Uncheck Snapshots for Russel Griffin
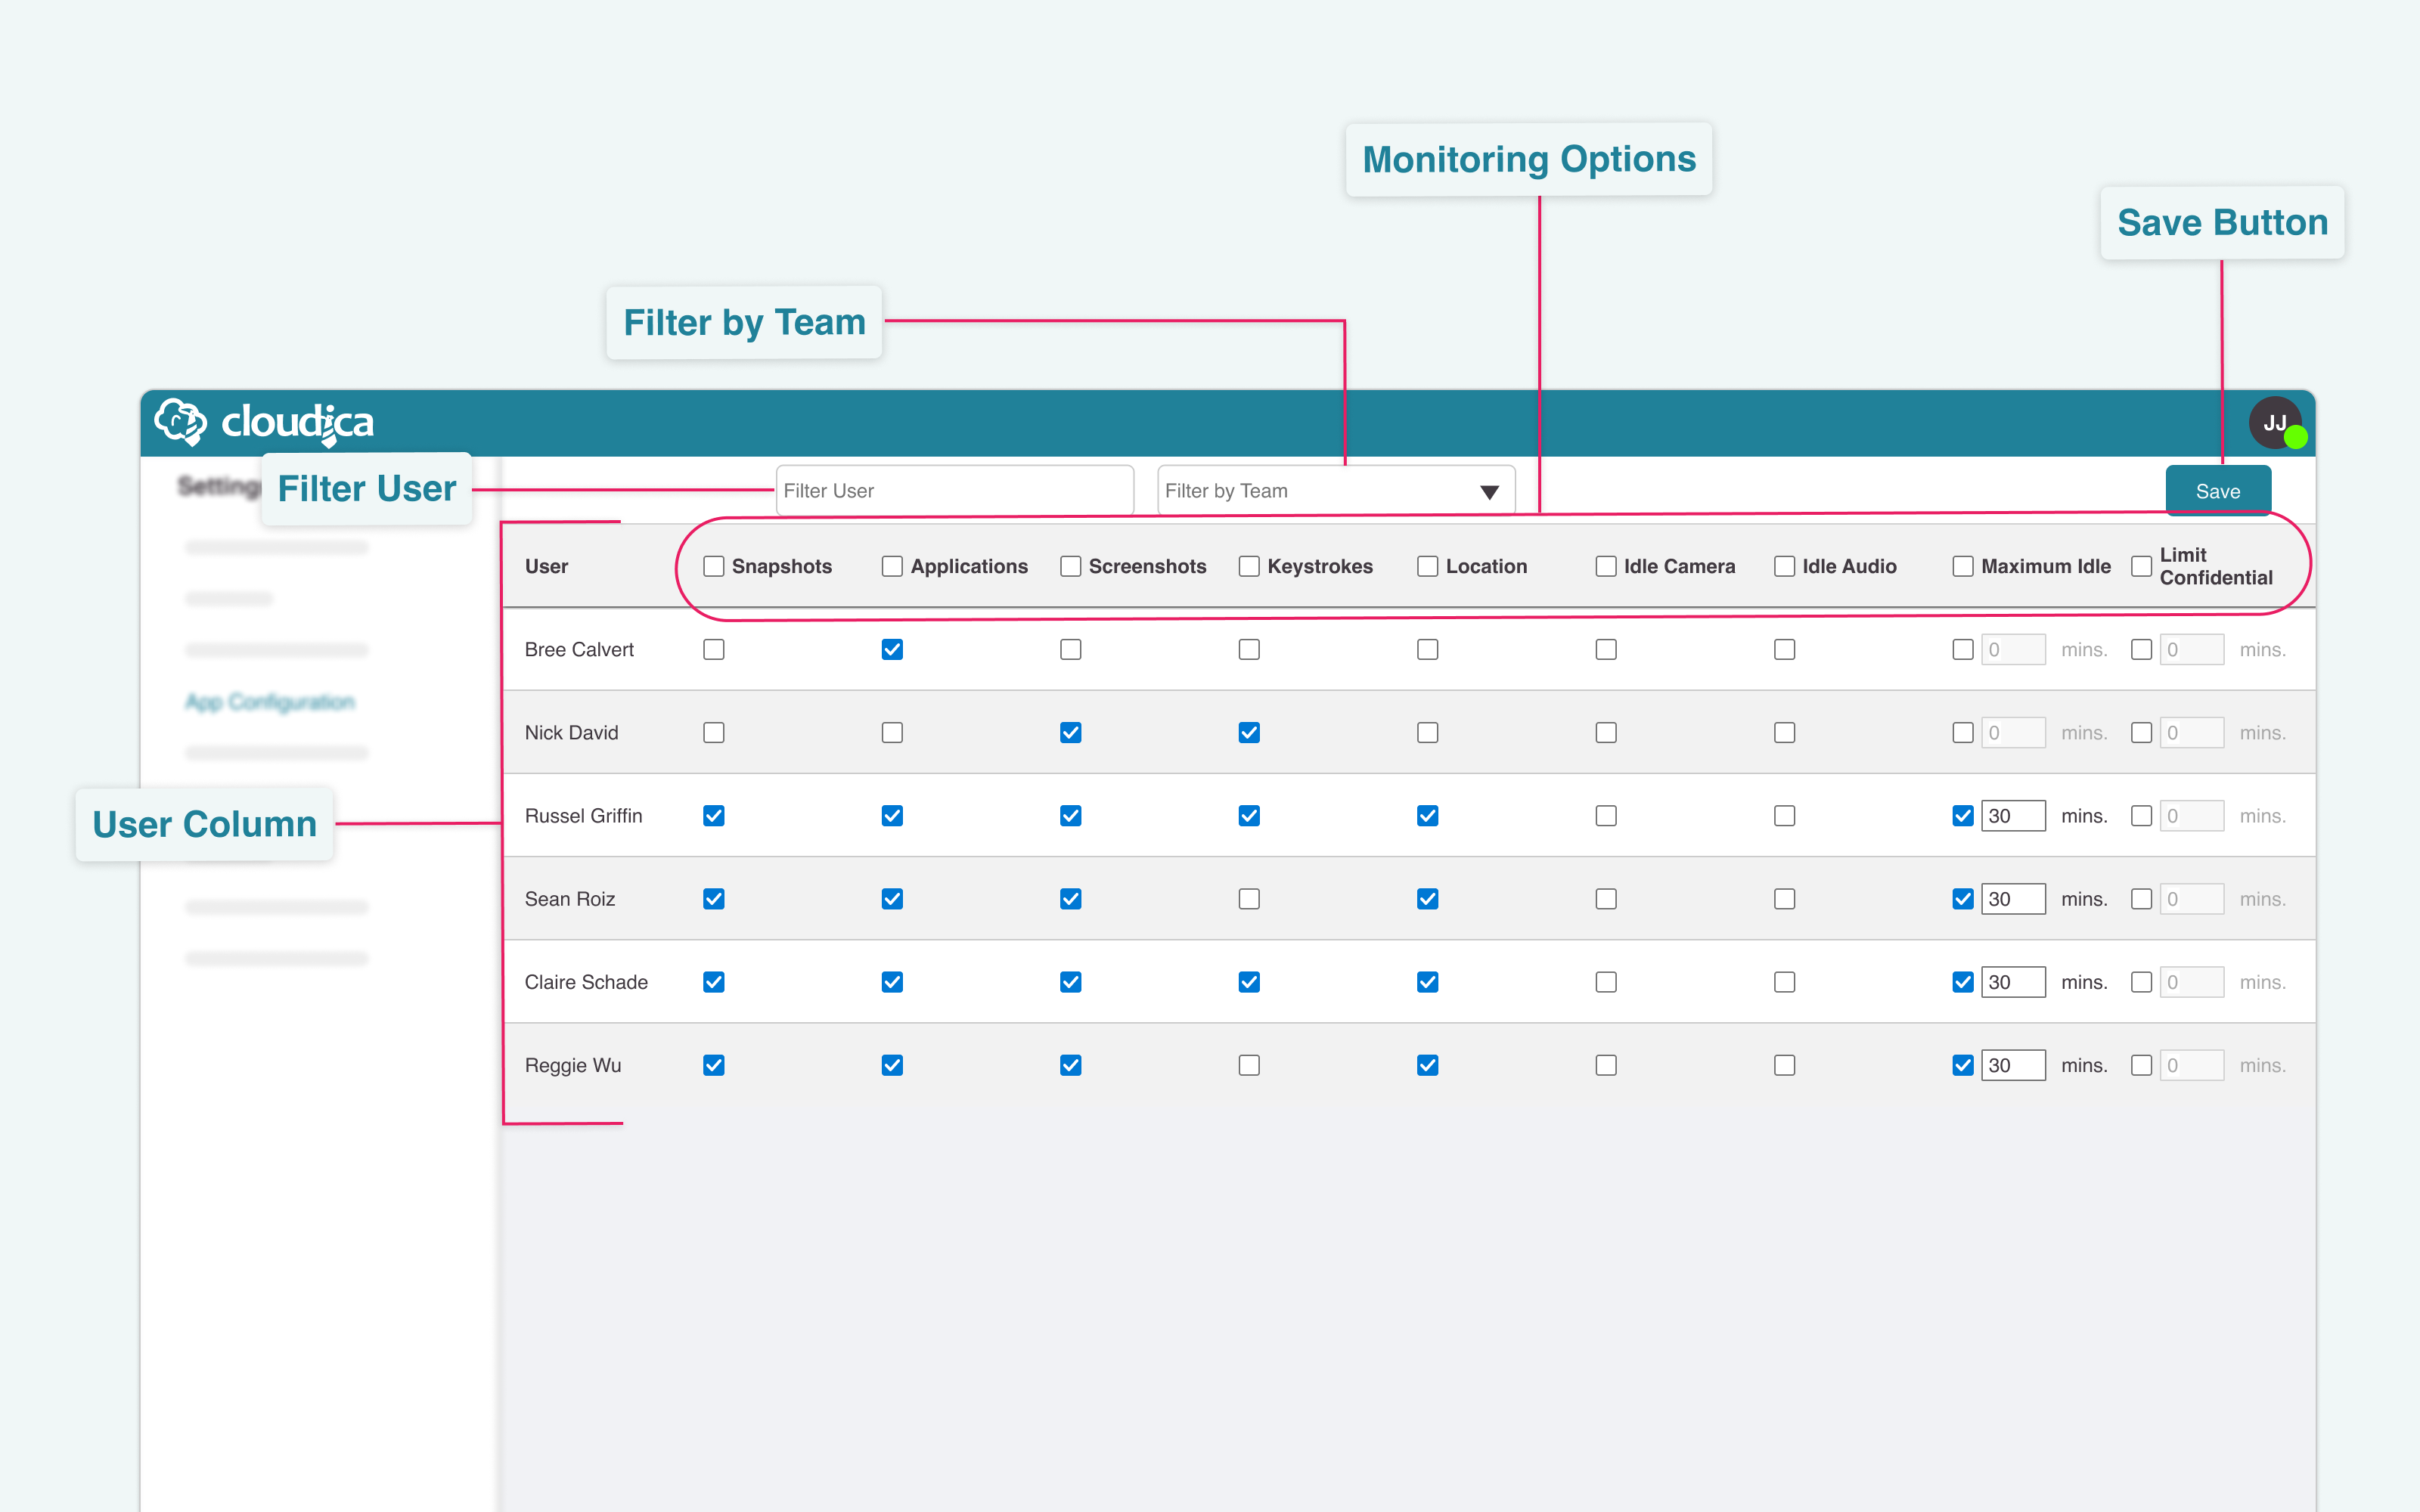The height and width of the screenshot is (1512, 2420). coord(713,815)
